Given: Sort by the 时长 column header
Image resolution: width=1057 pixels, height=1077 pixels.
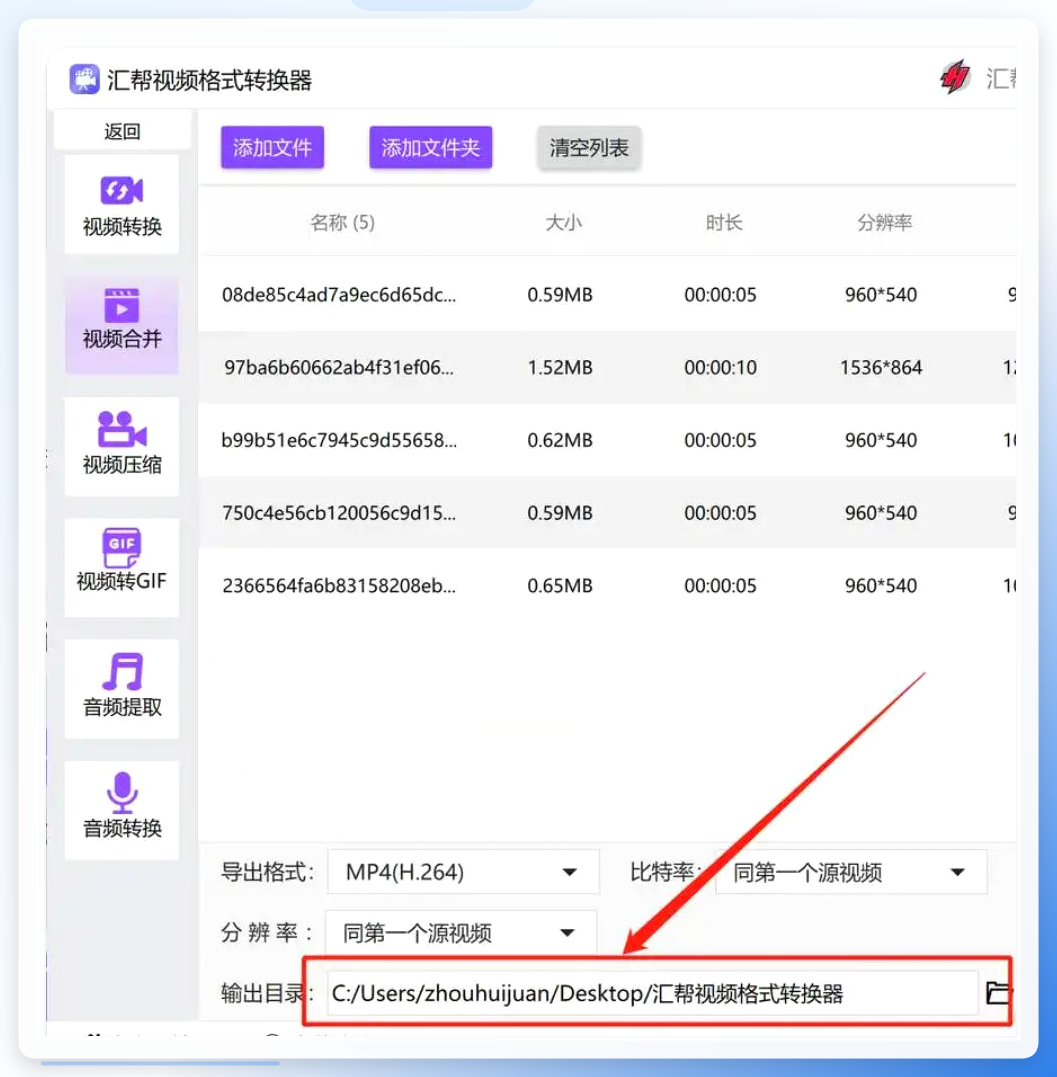Looking at the screenshot, I should tap(724, 223).
